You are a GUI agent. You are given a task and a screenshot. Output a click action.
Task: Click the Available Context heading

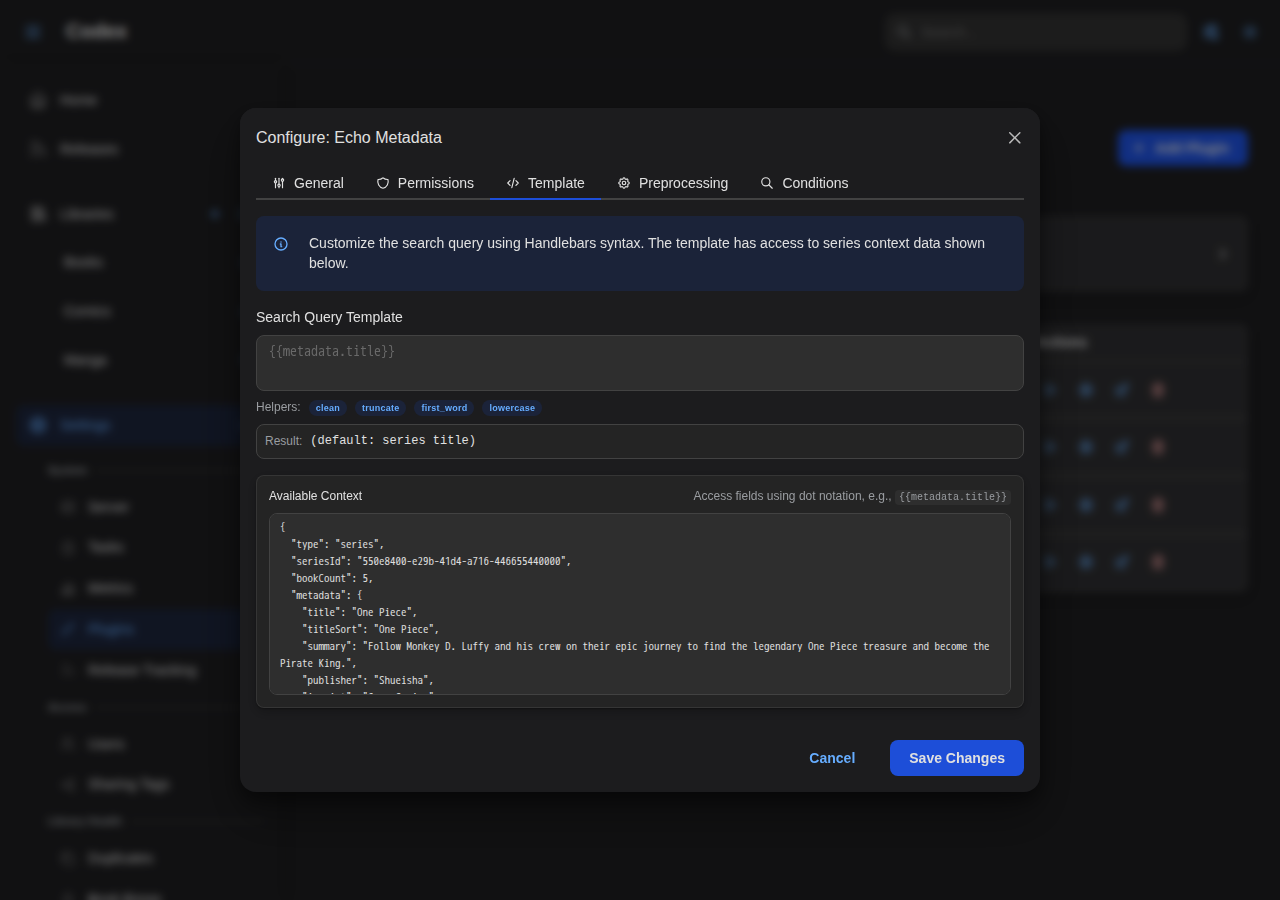coord(316,496)
